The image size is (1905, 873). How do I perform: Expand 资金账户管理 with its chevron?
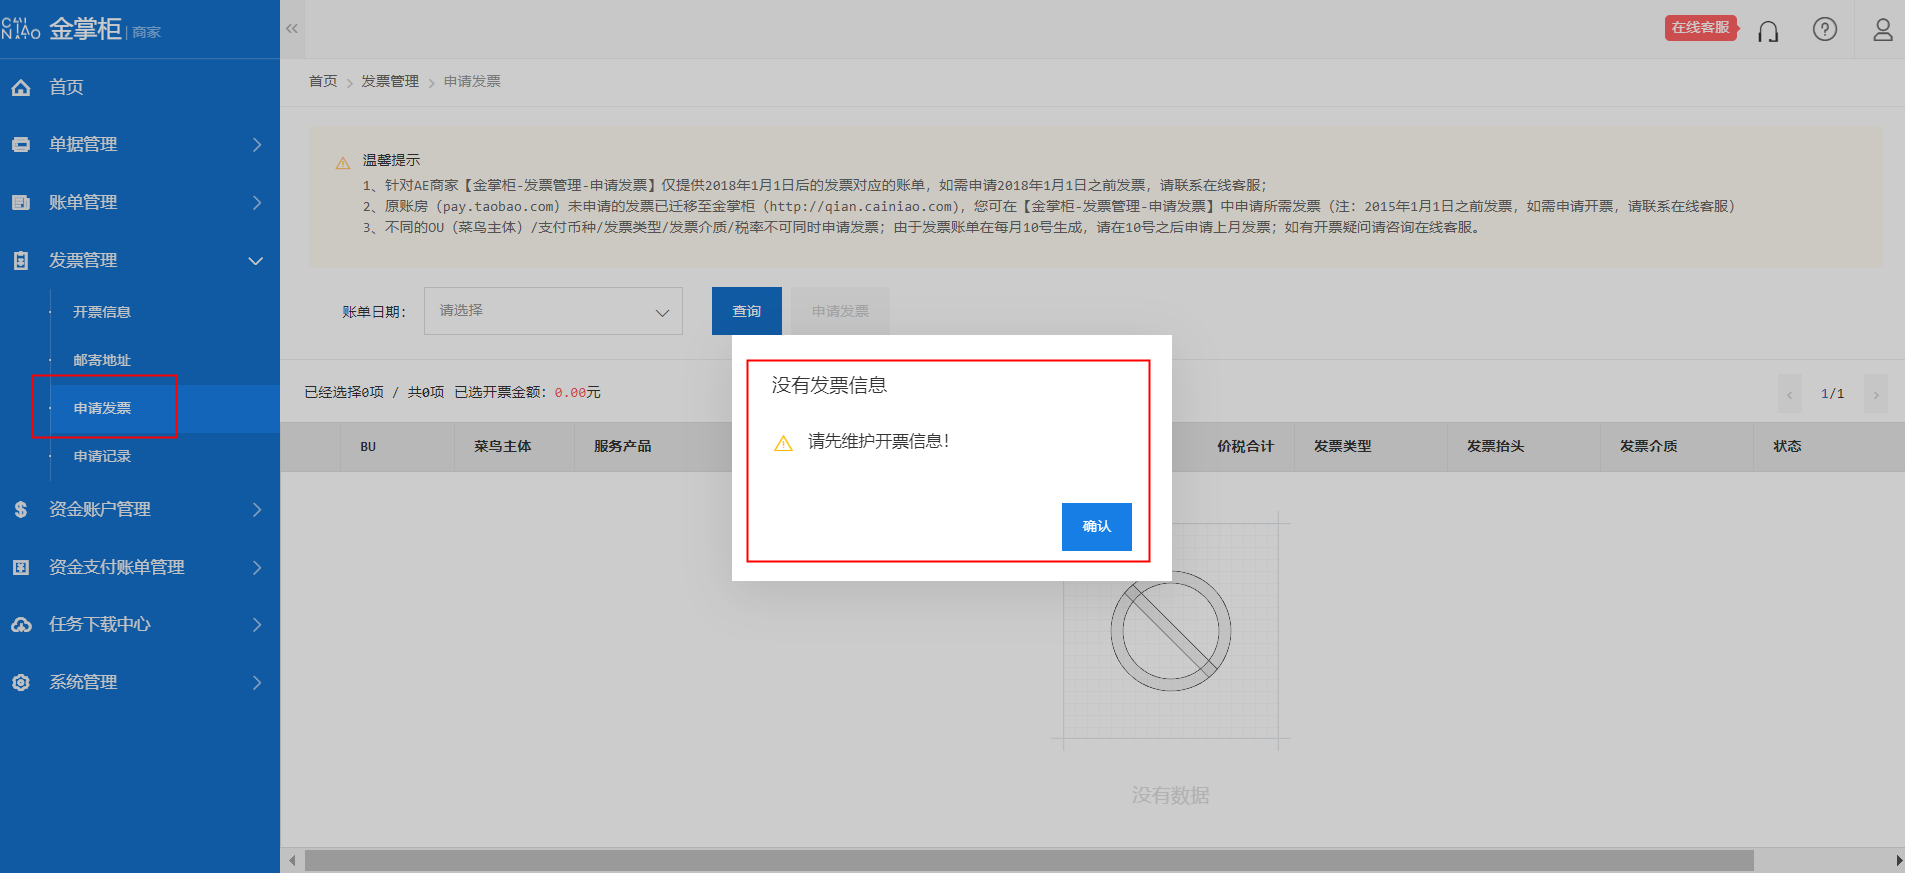pyautogui.click(x=257, y=510)
